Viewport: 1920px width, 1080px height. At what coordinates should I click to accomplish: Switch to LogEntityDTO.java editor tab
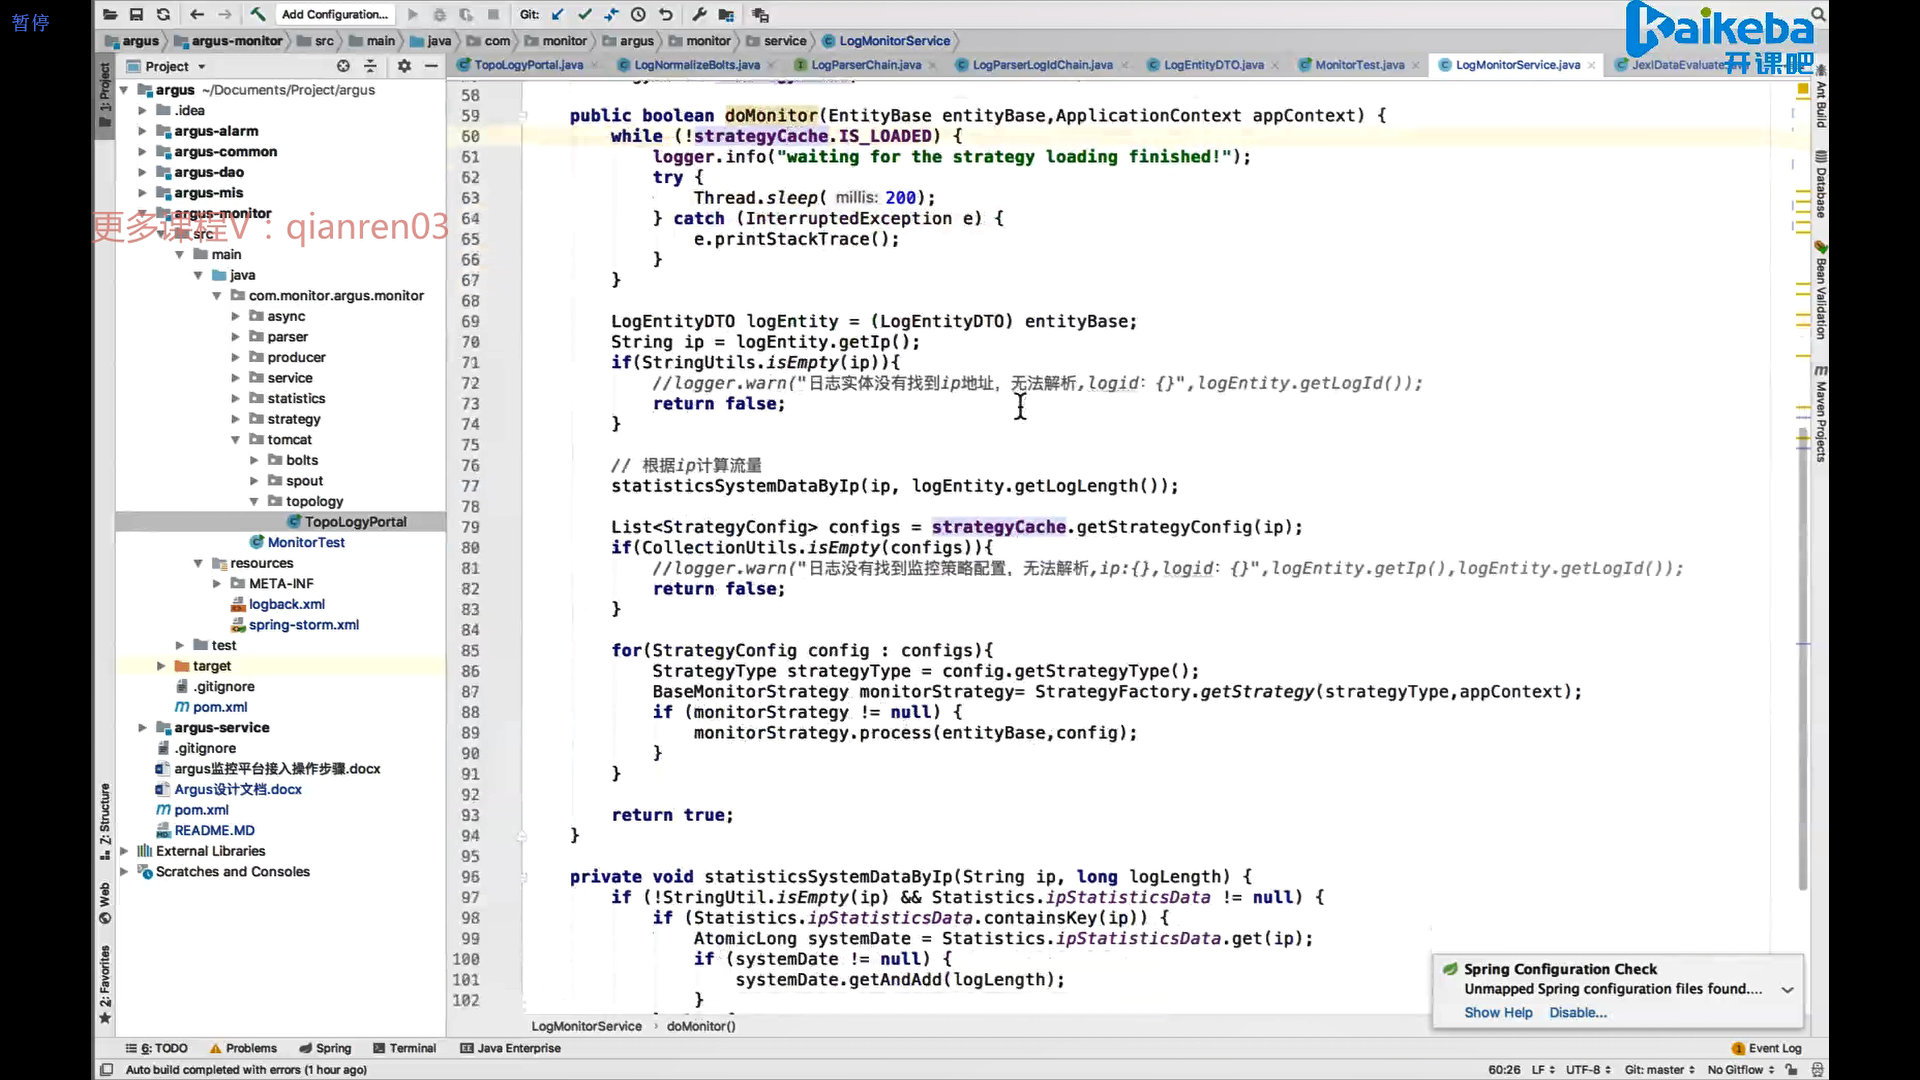coord(1213,65)
